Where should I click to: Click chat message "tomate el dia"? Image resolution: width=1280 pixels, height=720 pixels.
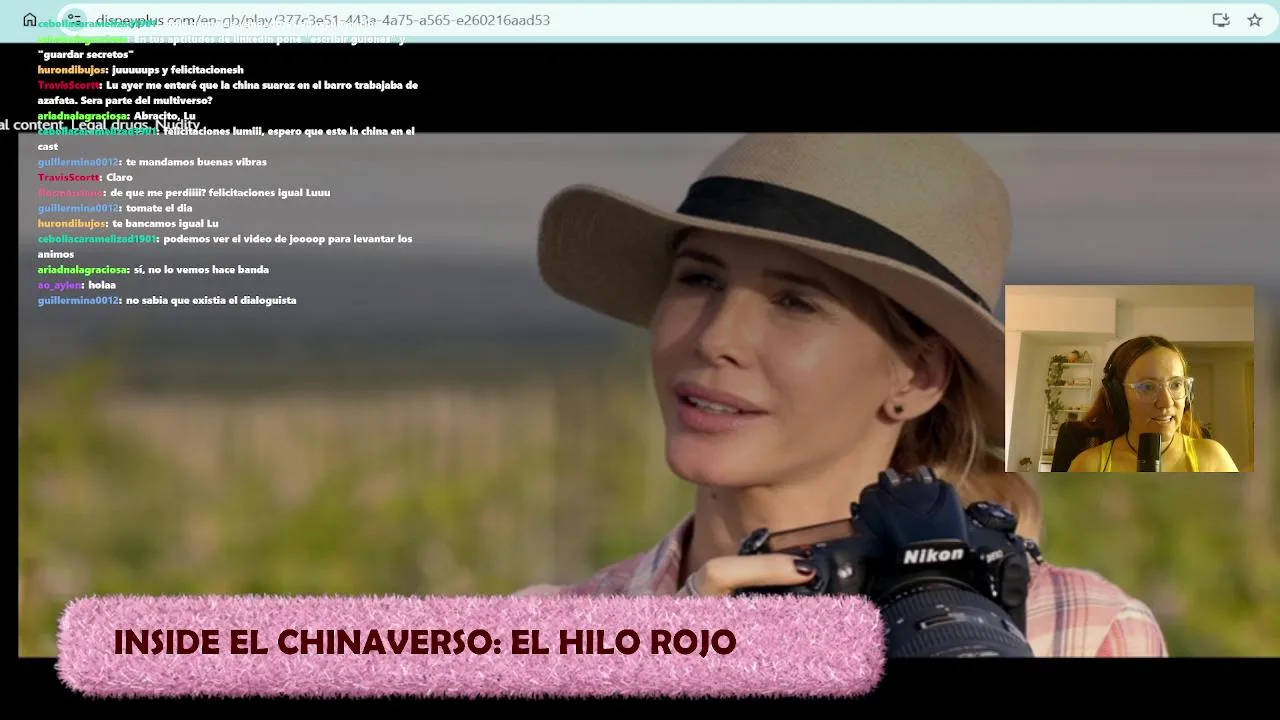click(x=159, y=208)
